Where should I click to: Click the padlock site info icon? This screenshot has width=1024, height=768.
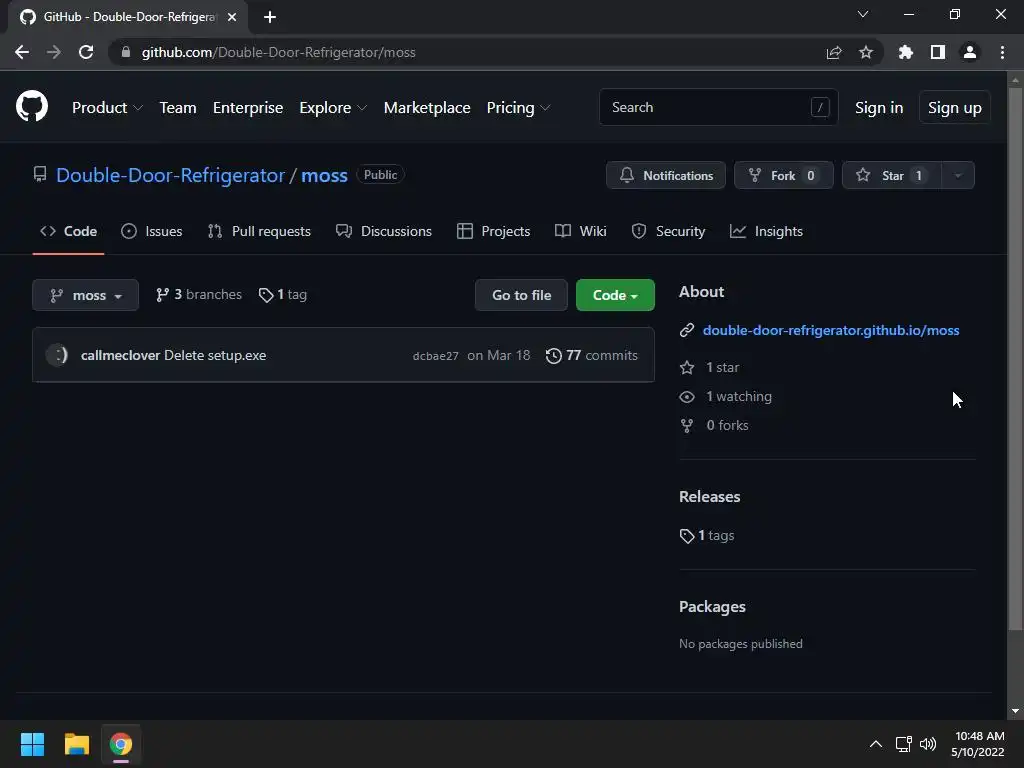click(x=125, y=52)
